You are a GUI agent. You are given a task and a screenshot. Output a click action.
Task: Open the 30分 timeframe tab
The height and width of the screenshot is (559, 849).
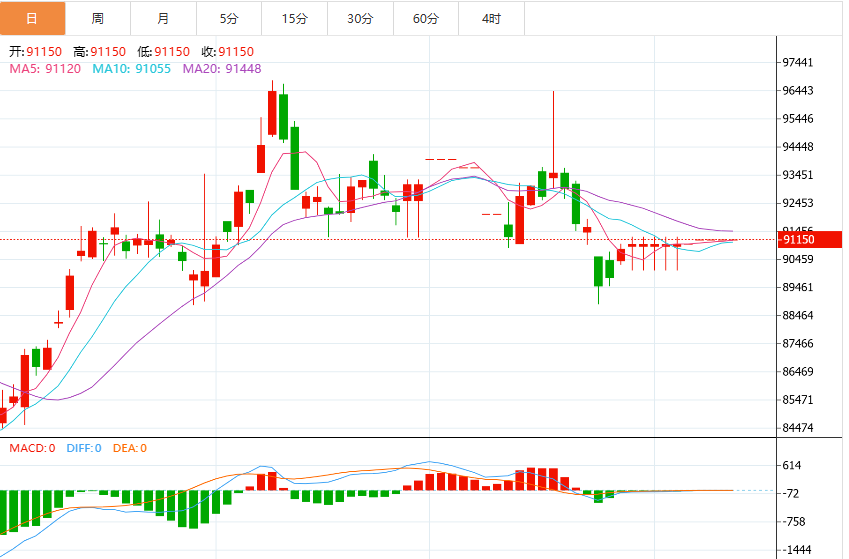point(360,18)
